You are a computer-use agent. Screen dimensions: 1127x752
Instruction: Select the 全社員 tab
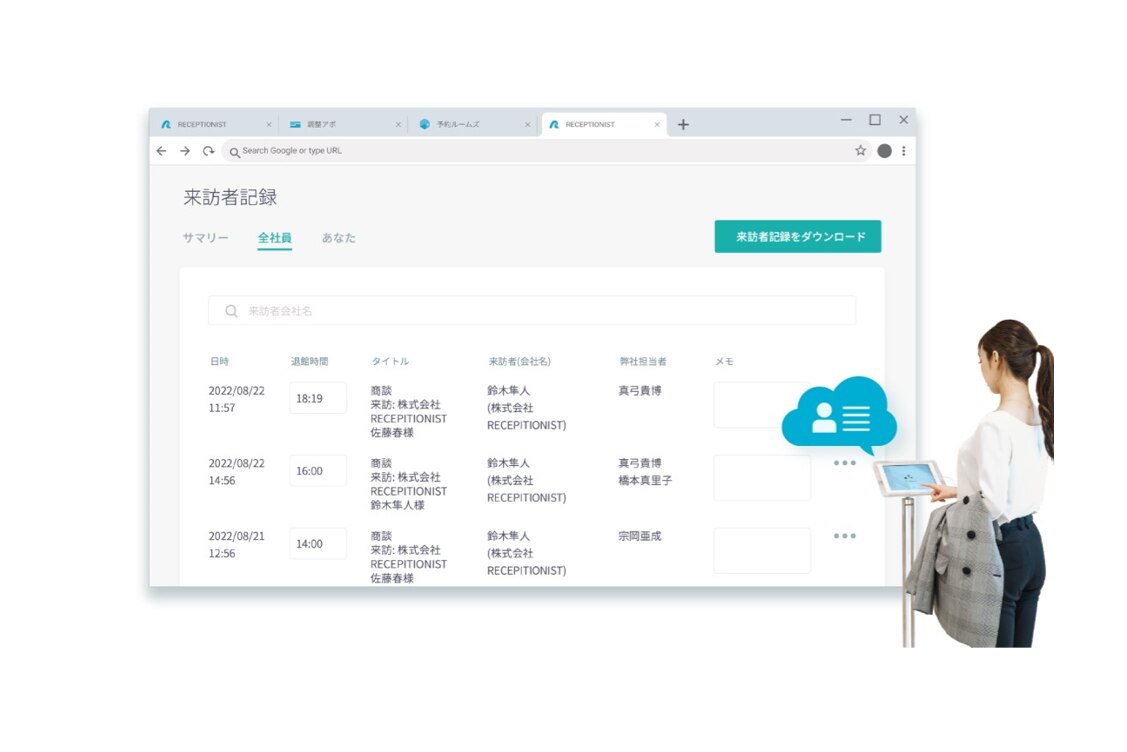click(275, 238)
